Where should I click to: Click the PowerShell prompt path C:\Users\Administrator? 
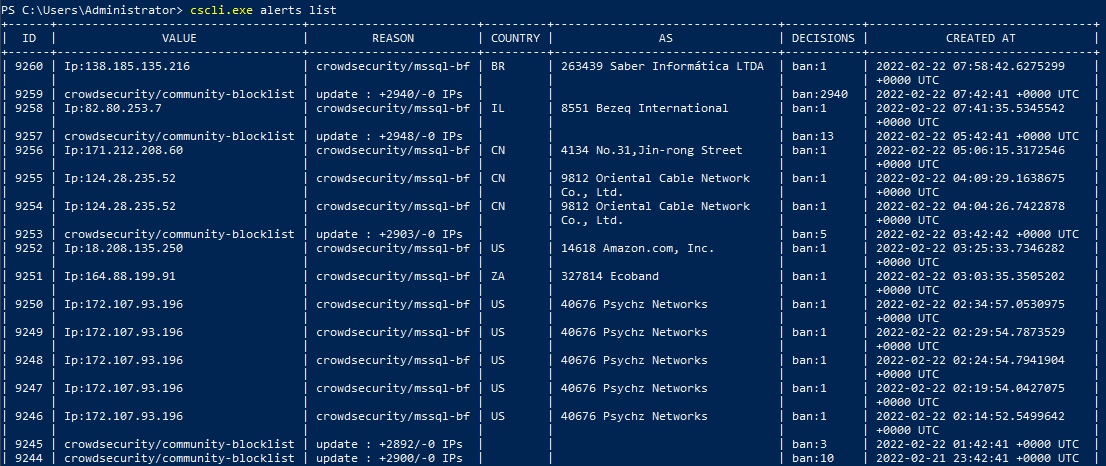tap(99, 10)
